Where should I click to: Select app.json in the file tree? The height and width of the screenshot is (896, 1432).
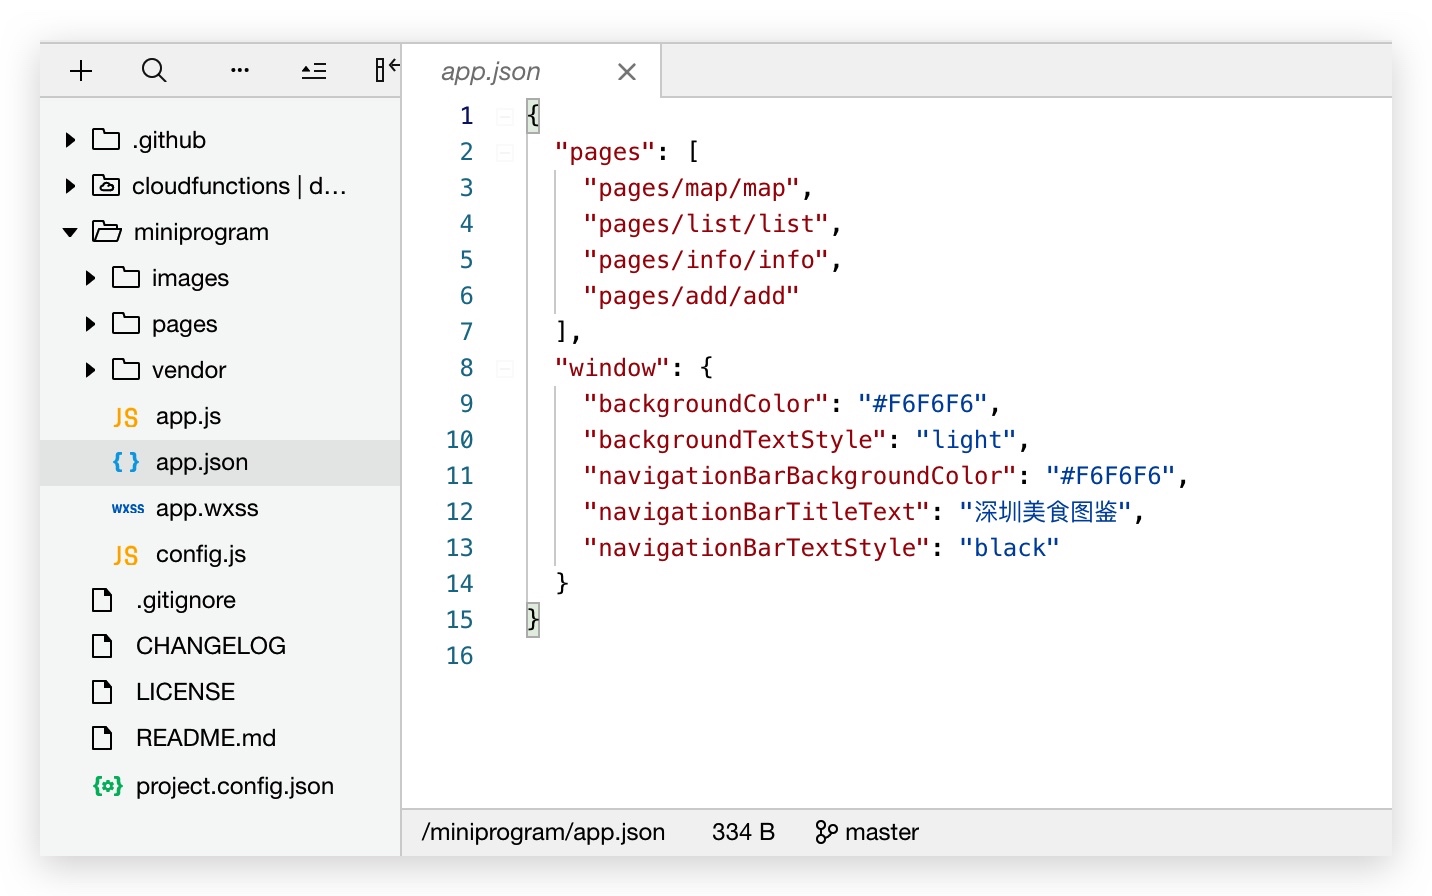pos(220,462)
